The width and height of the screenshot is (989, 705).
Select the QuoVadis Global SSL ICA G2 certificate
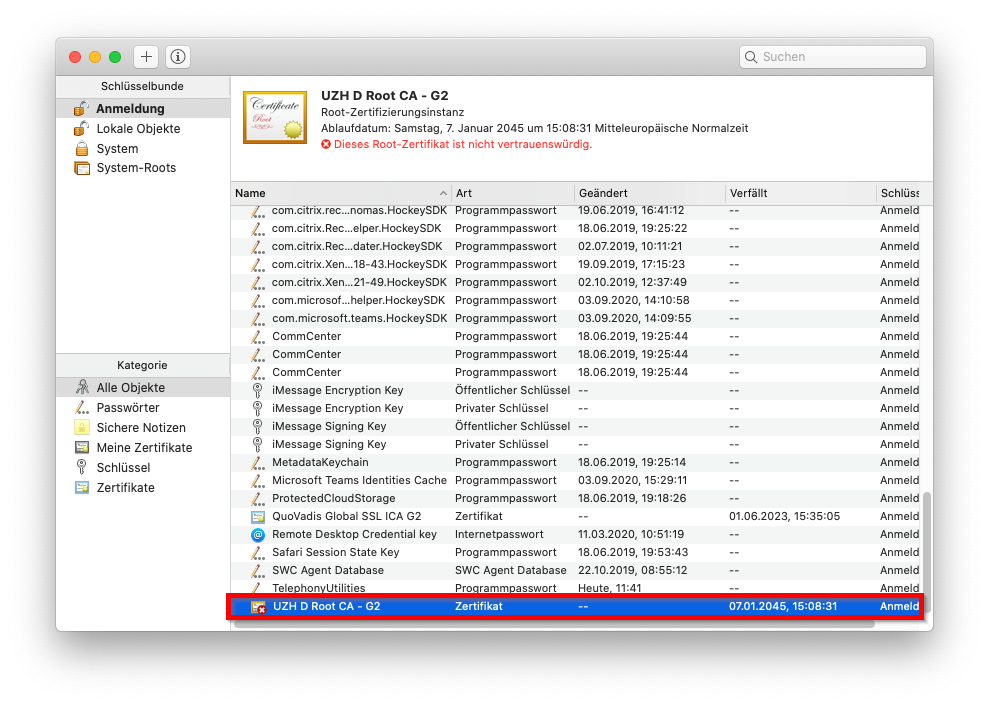click(x=346, y=516)
